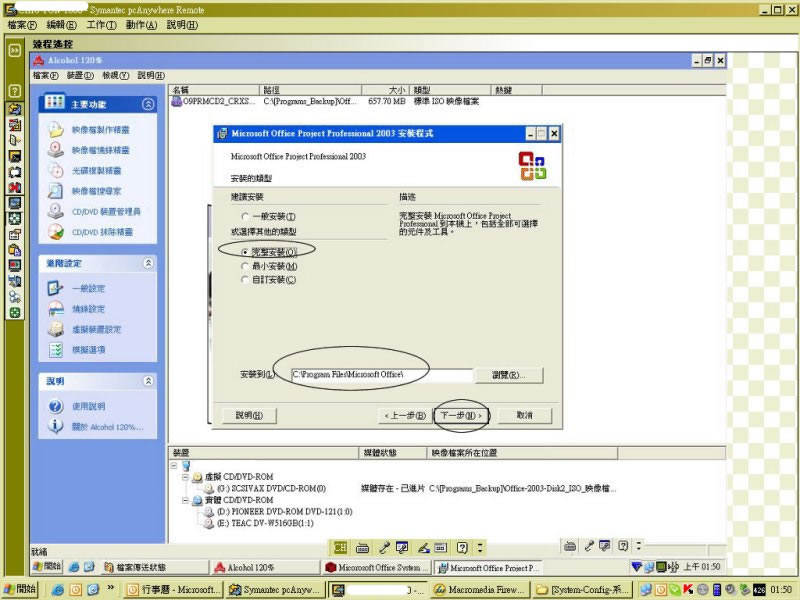
Task: Click the Internet Explorer icon in remote quick launch
Action: pyautogui.click(x=74, y=567)
